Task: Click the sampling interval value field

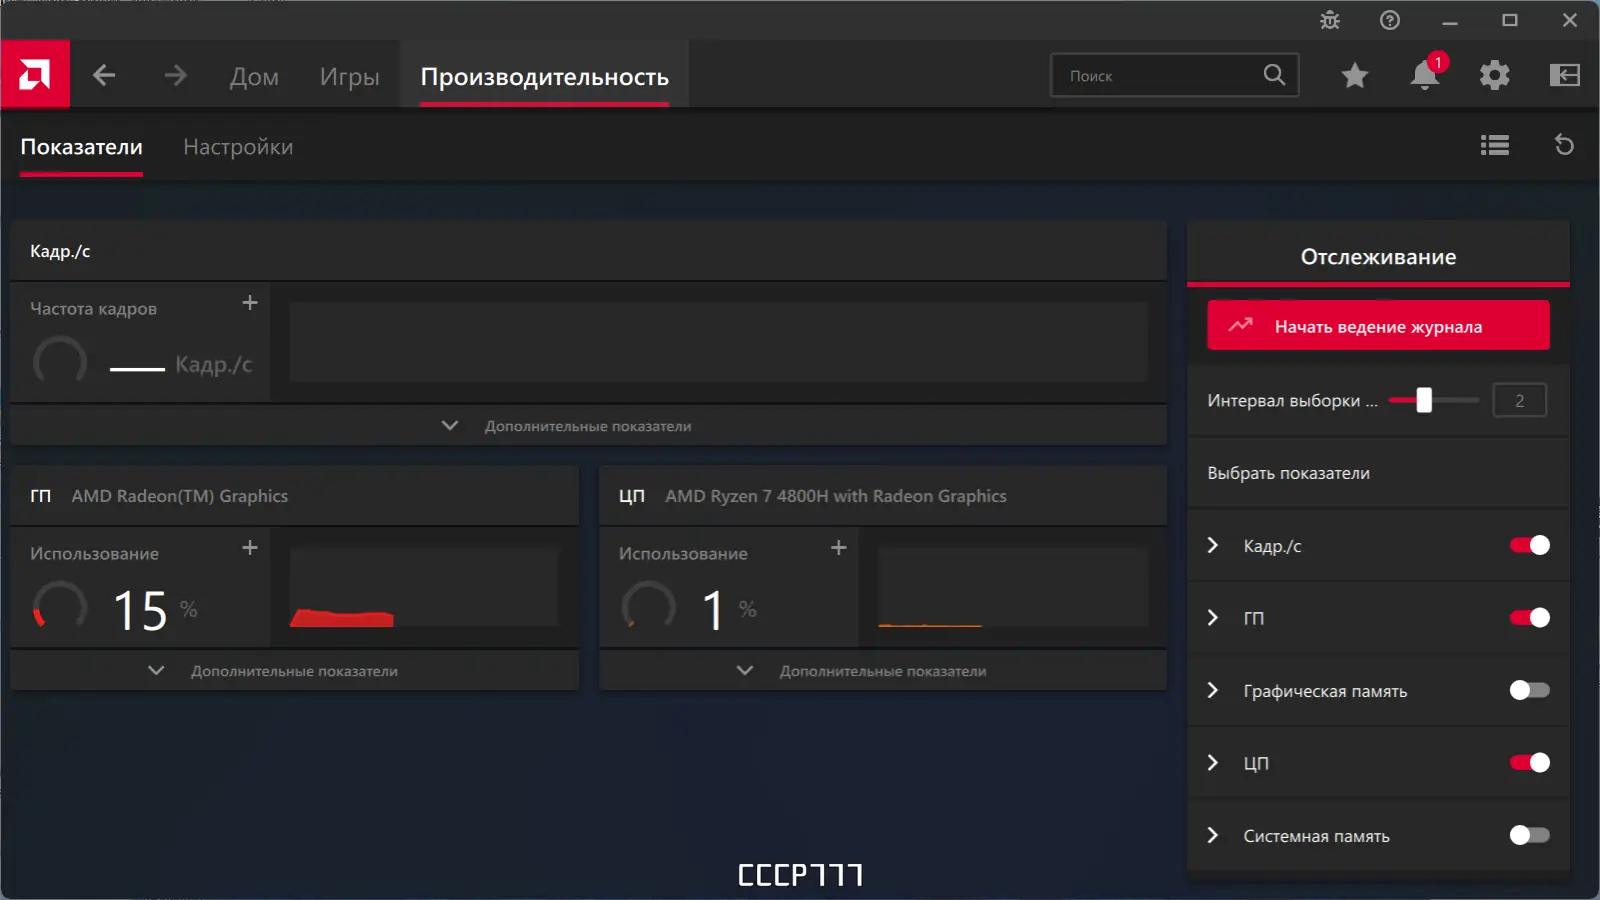Action: pos(1519,400)
